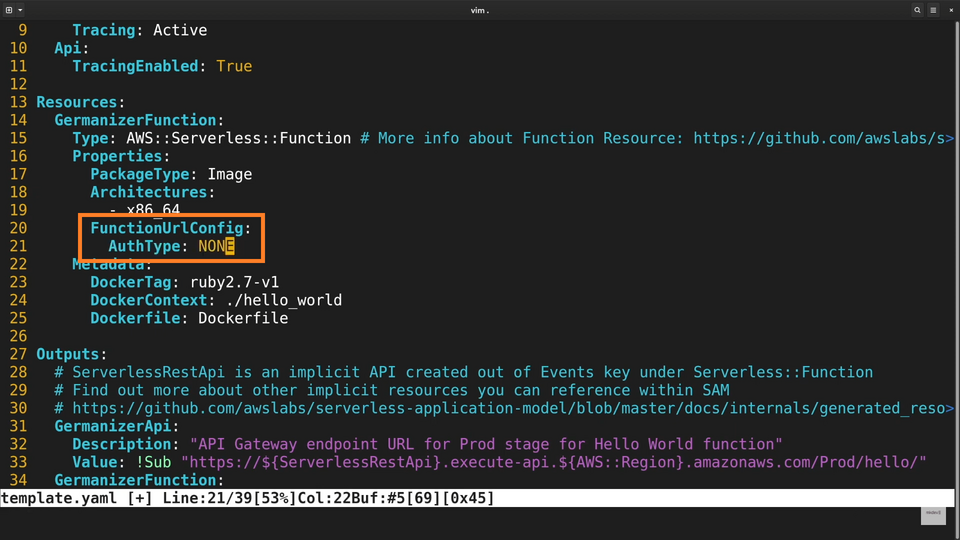Viewport: 960px width, 540px height.
Task: Click the new tab icon in the title bar
Action: pos(9,10)
